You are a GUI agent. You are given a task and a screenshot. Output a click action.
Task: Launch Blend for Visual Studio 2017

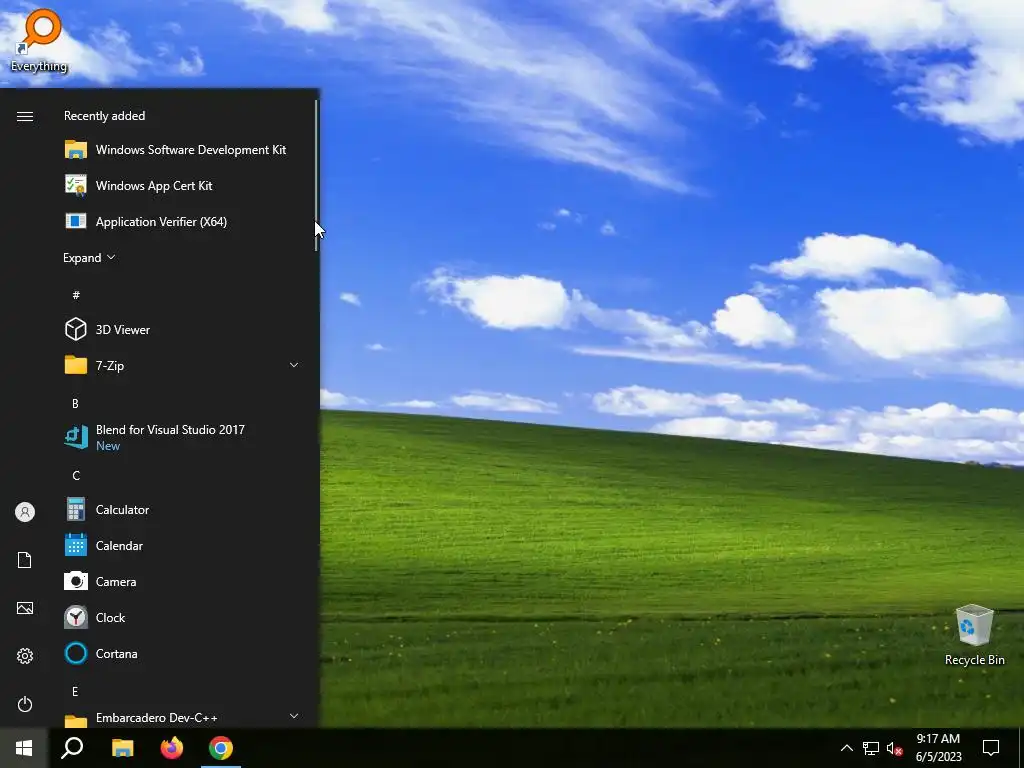(x=184, y=437)
